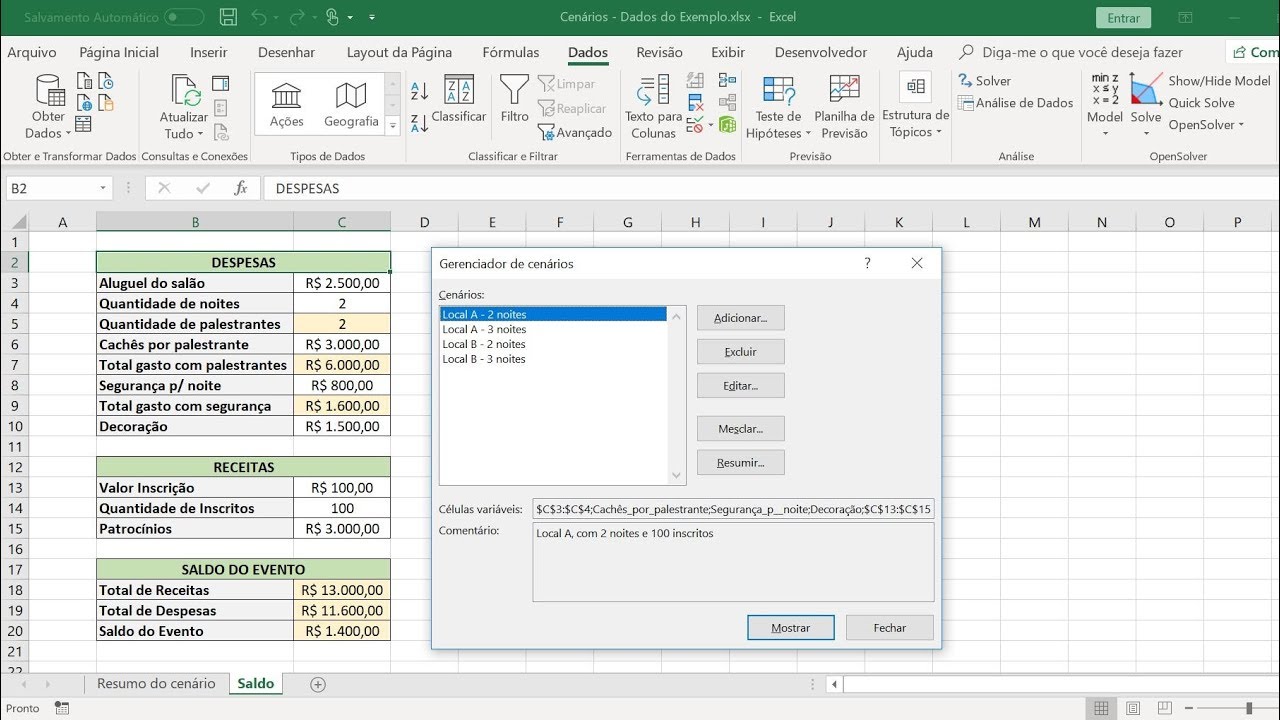
Task: Click the Redo arrow icon
Action: [296, 17]
